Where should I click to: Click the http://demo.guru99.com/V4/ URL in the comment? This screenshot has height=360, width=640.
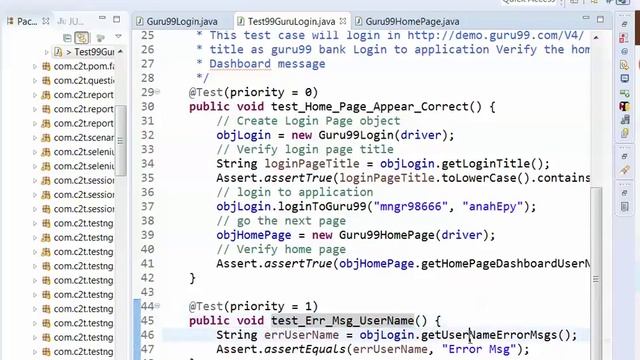pyautogui.click(x=496, y=36)
